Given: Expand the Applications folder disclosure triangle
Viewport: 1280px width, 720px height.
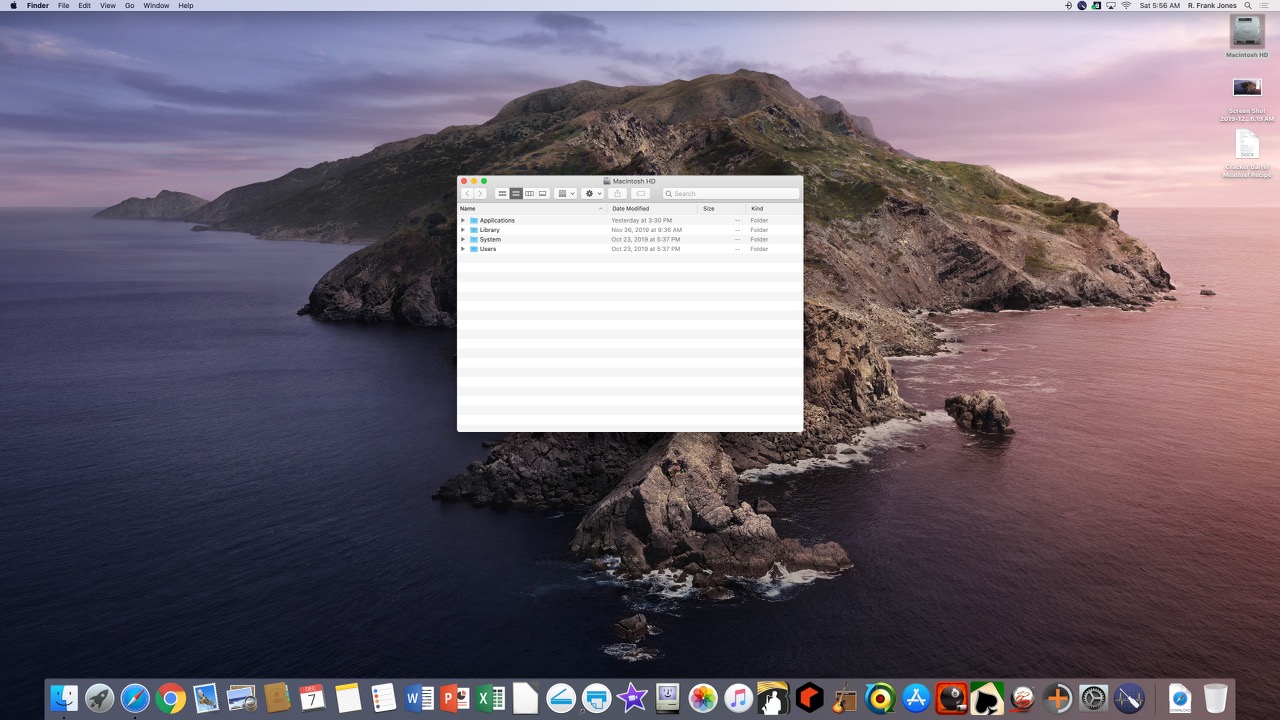Looking at the screenshot, I should point(463,220).
